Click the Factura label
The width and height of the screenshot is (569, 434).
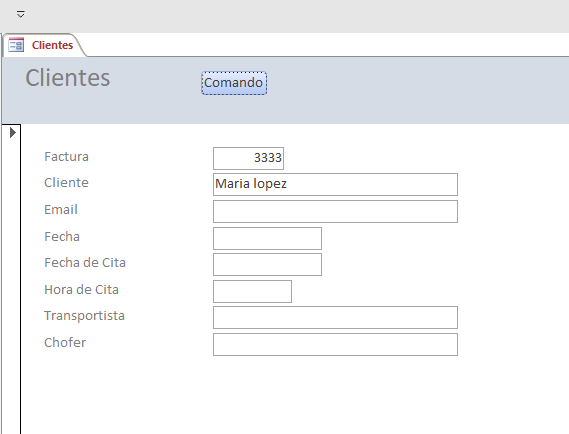coord(66,156)
